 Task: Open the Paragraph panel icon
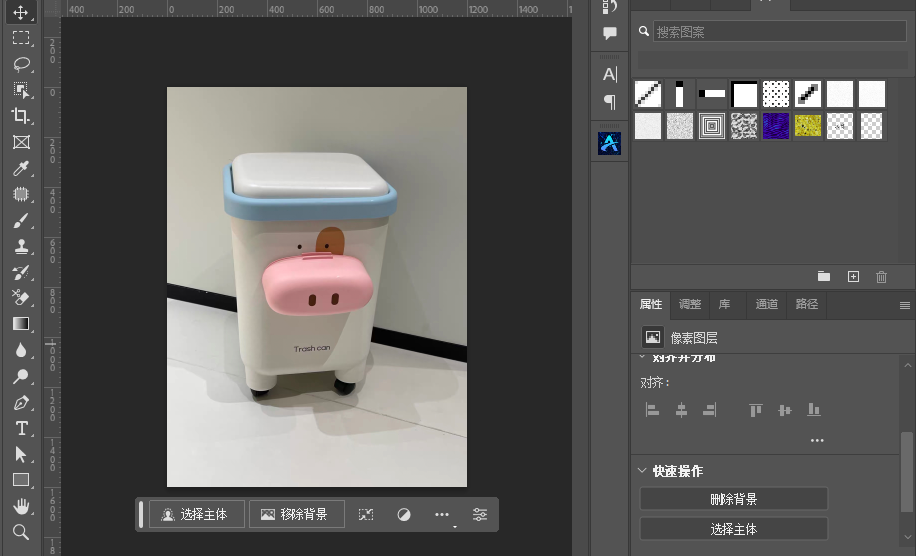tap(609, 102)
